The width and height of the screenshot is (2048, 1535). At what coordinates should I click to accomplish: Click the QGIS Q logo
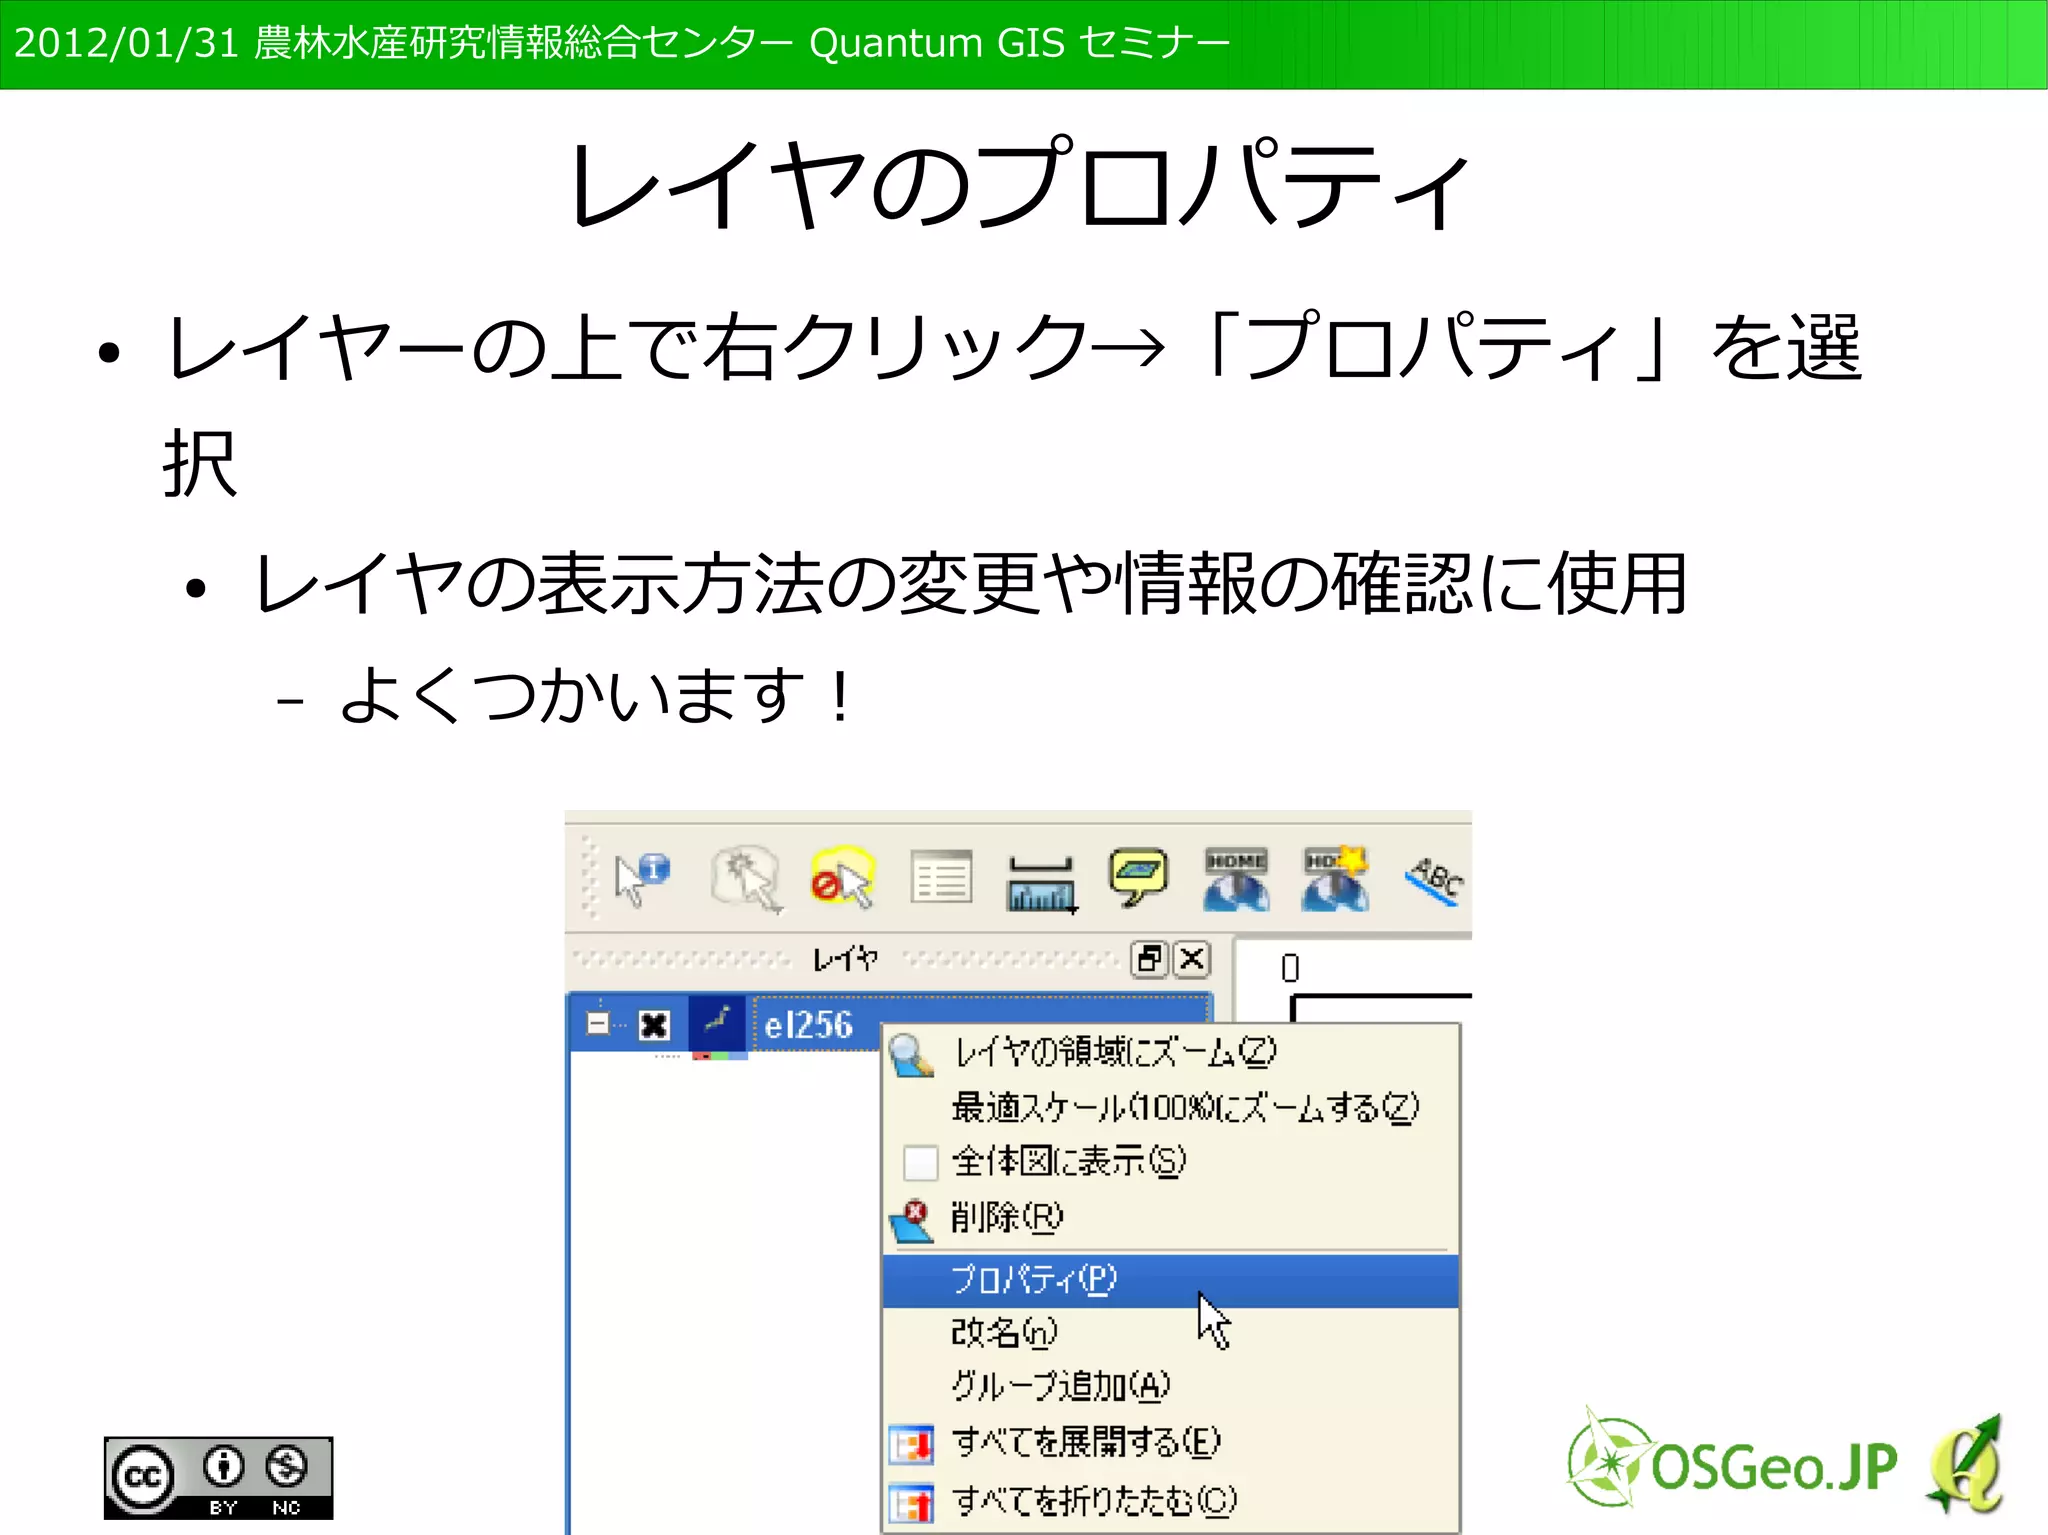1965,1465
